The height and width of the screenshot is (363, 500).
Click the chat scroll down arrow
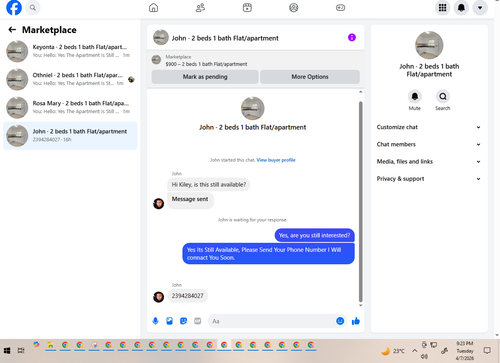click(x=360, y=305)
